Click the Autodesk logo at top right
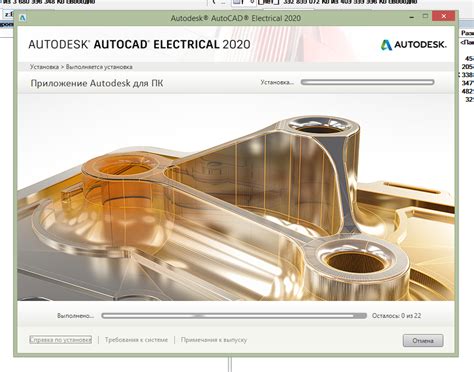The height and width of the screenshot is (372, 474). [x=413, y=44]
